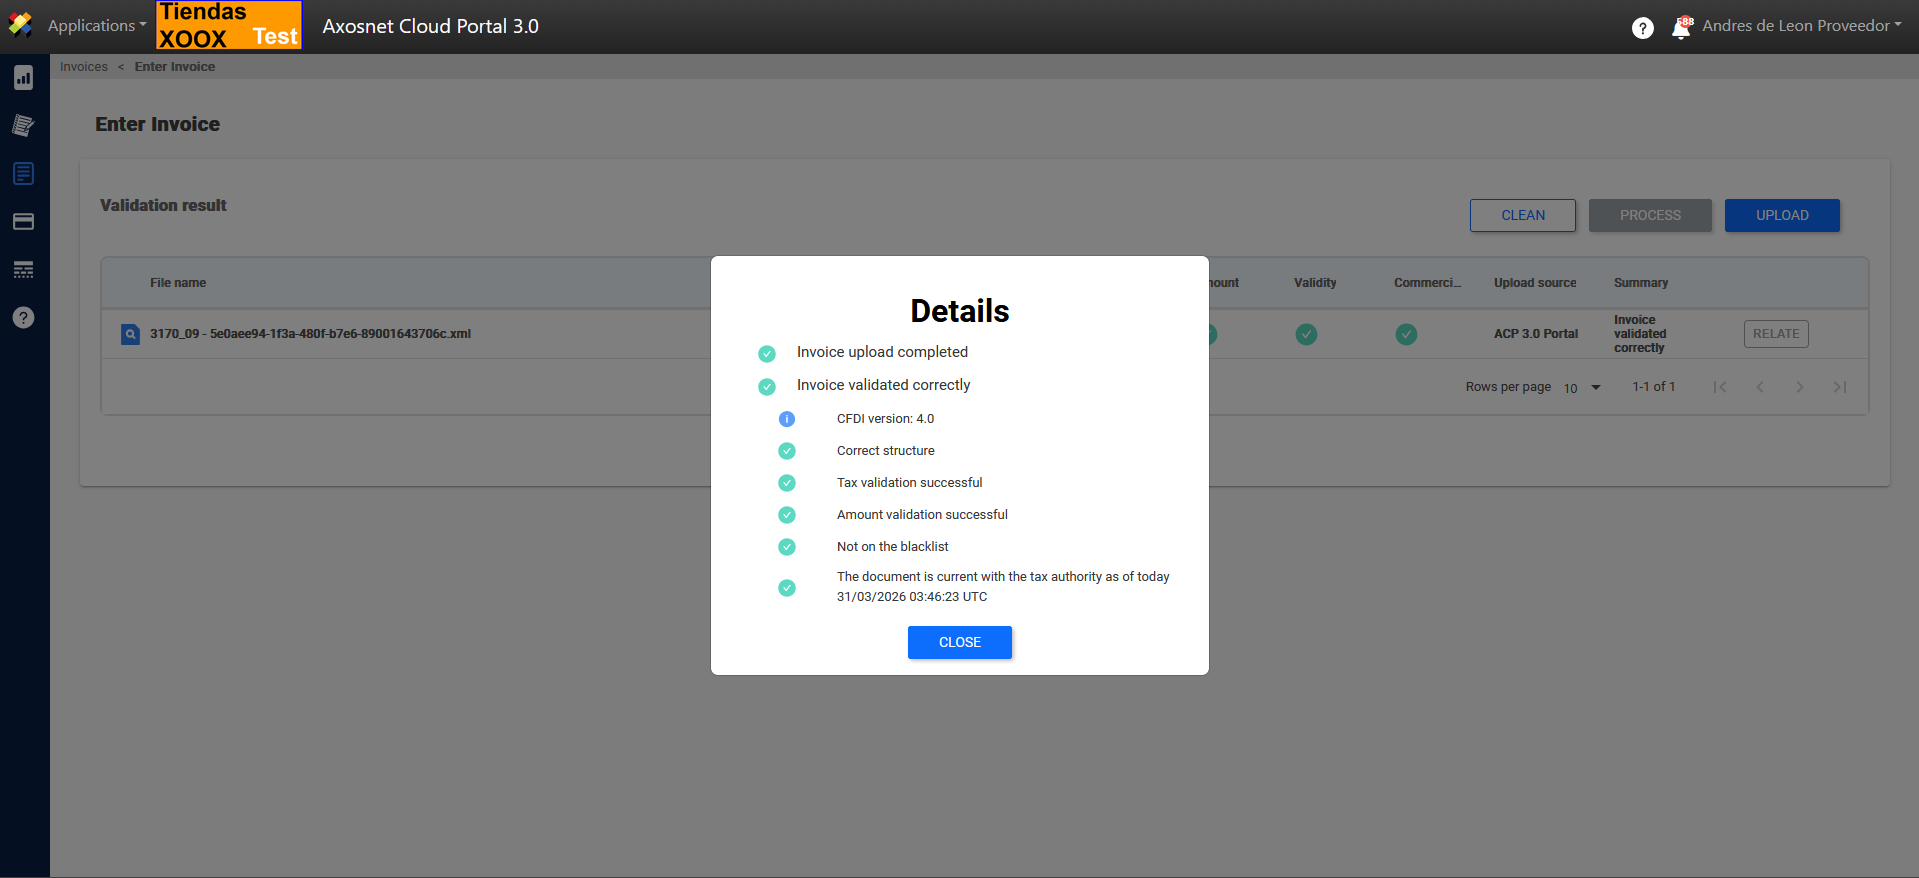This screenshot has height=878, width=1919.
Task: Click the notifications bell icon
Action: (x=1681, y=27)
